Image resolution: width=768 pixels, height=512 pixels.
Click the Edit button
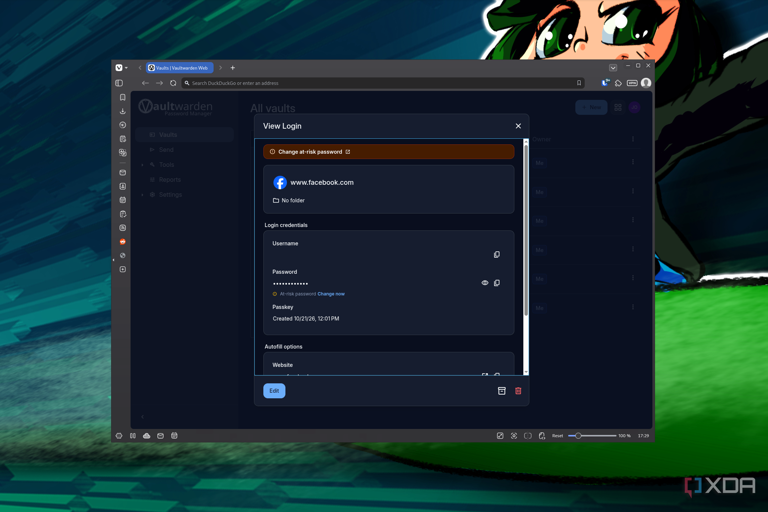pyautogui.click(x=274, y=390)
